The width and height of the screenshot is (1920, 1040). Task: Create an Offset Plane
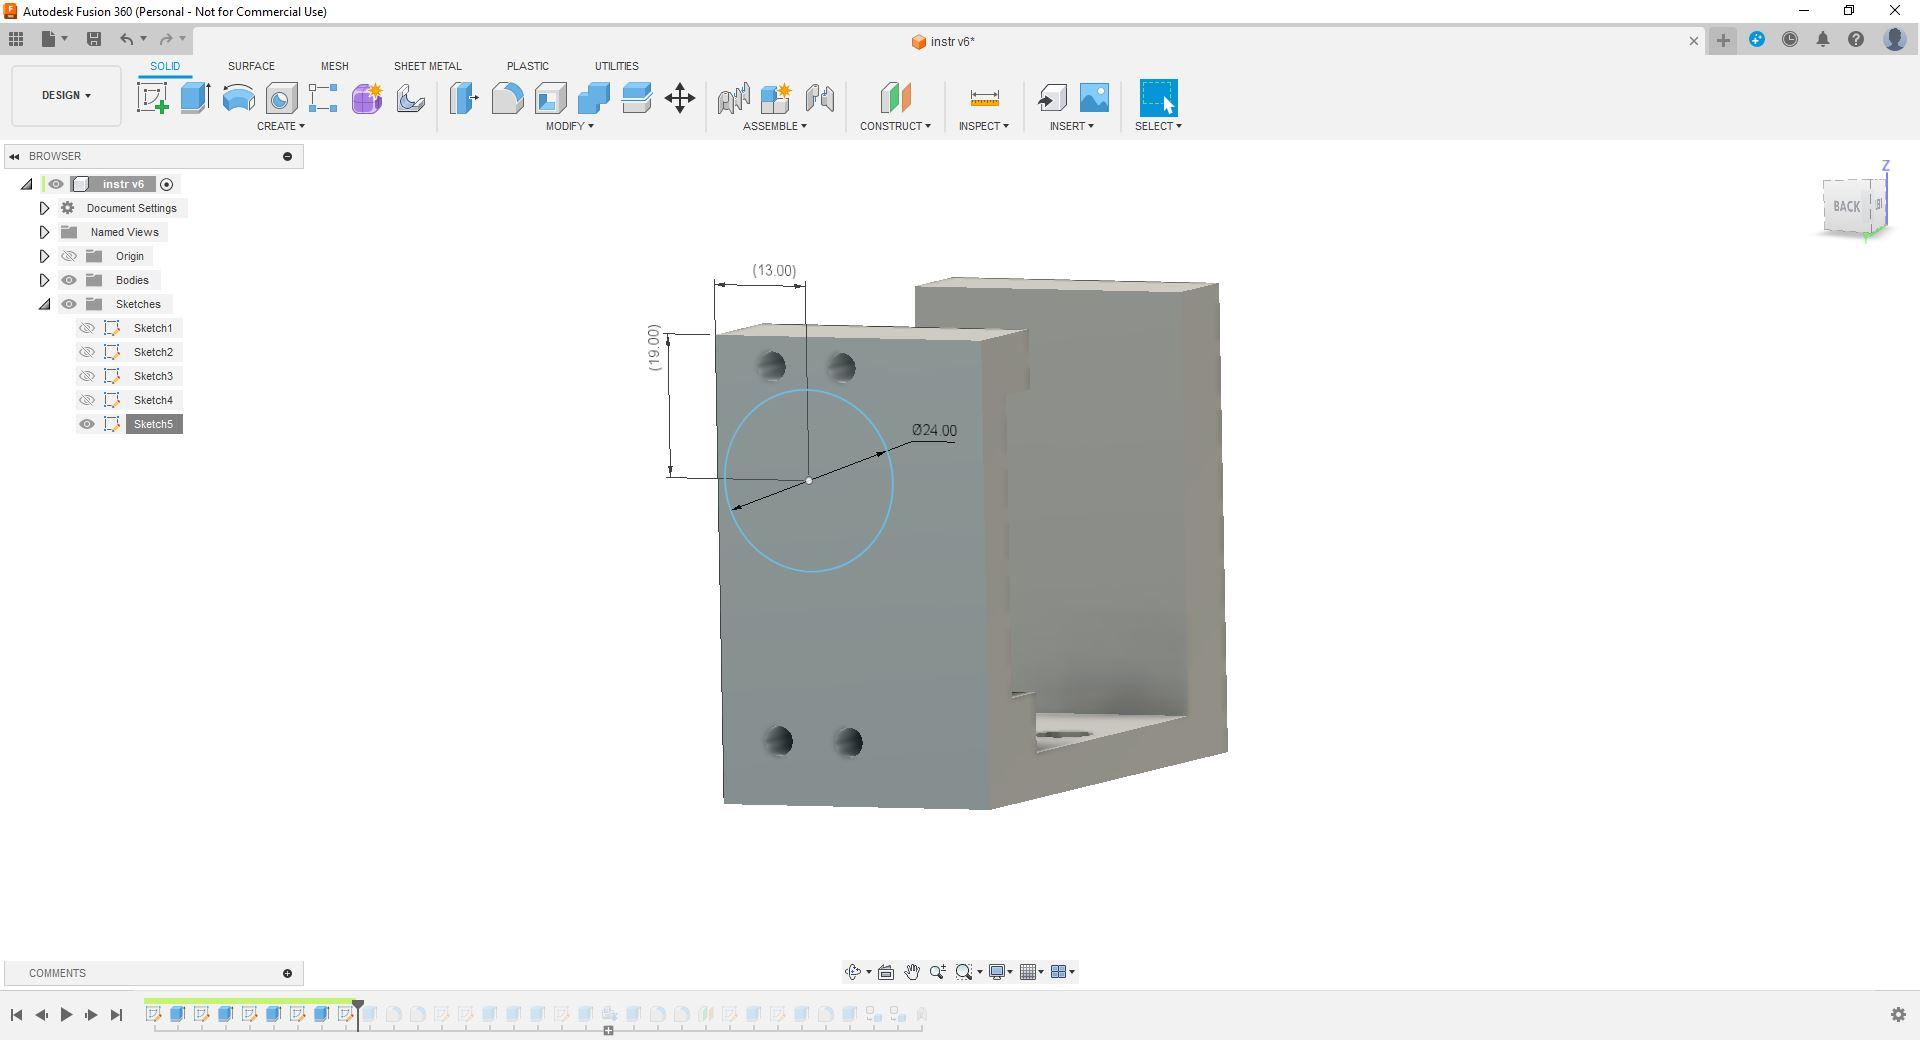pyautogui.click(x=895, y=98)
